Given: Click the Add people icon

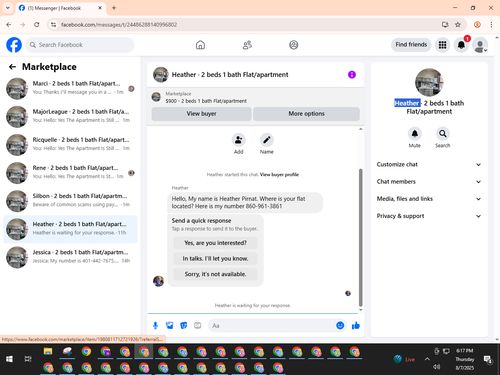Looking at the screenshot, I should [238, 140].
